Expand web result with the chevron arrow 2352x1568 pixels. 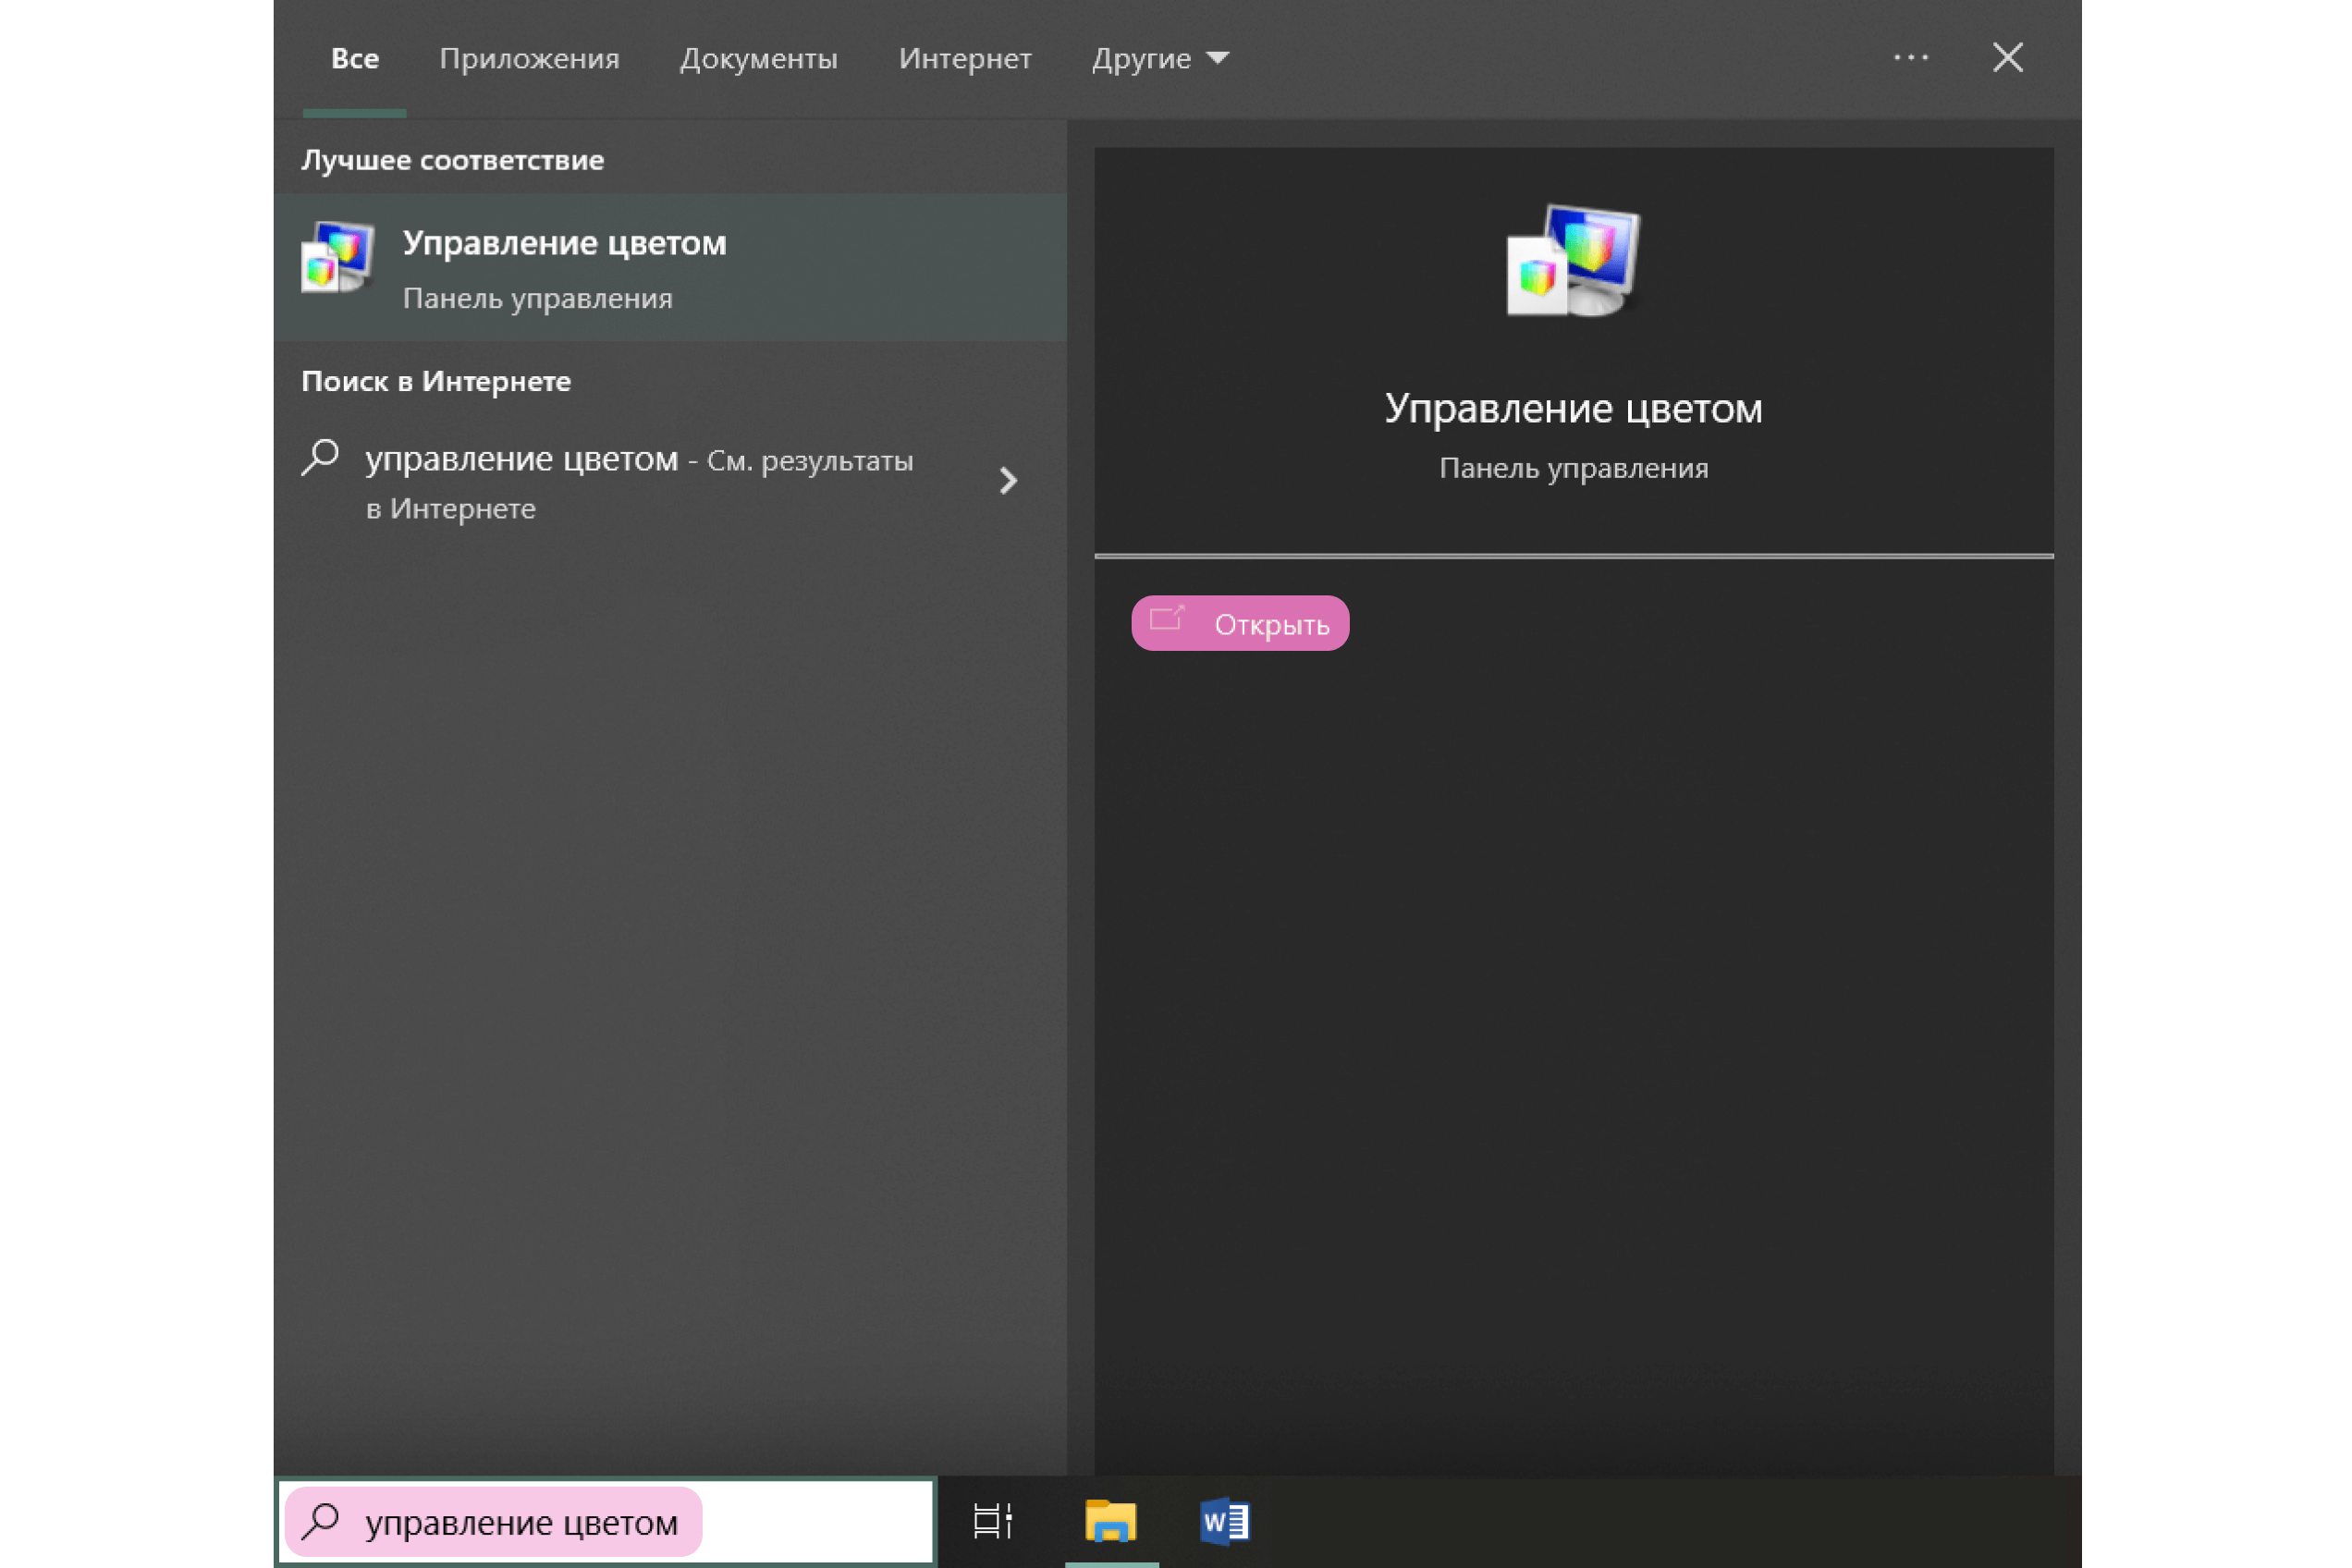(1008, 481)
